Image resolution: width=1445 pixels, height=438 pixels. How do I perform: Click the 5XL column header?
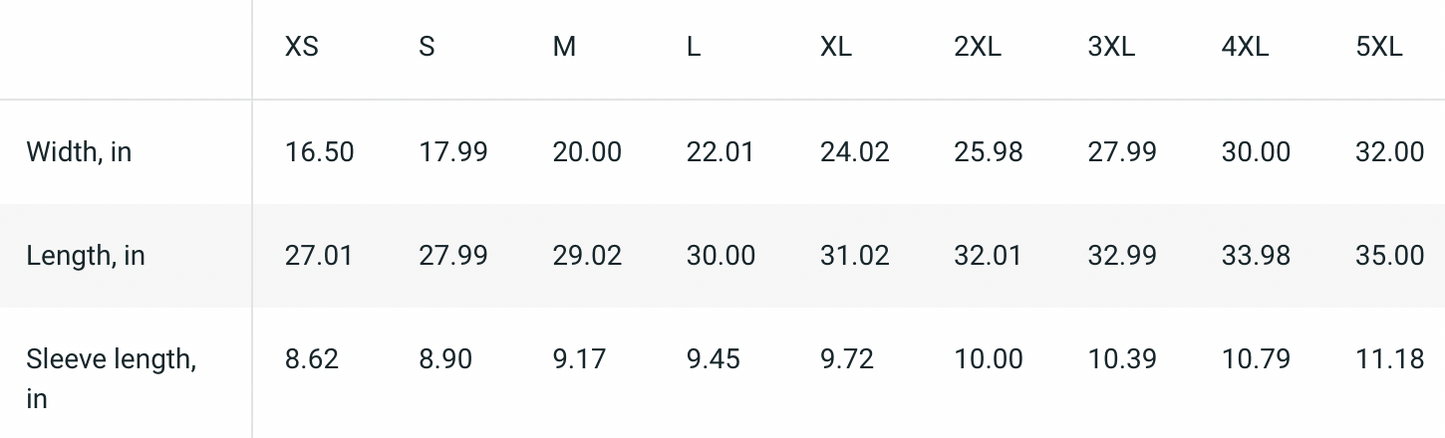pos(1379,47)
